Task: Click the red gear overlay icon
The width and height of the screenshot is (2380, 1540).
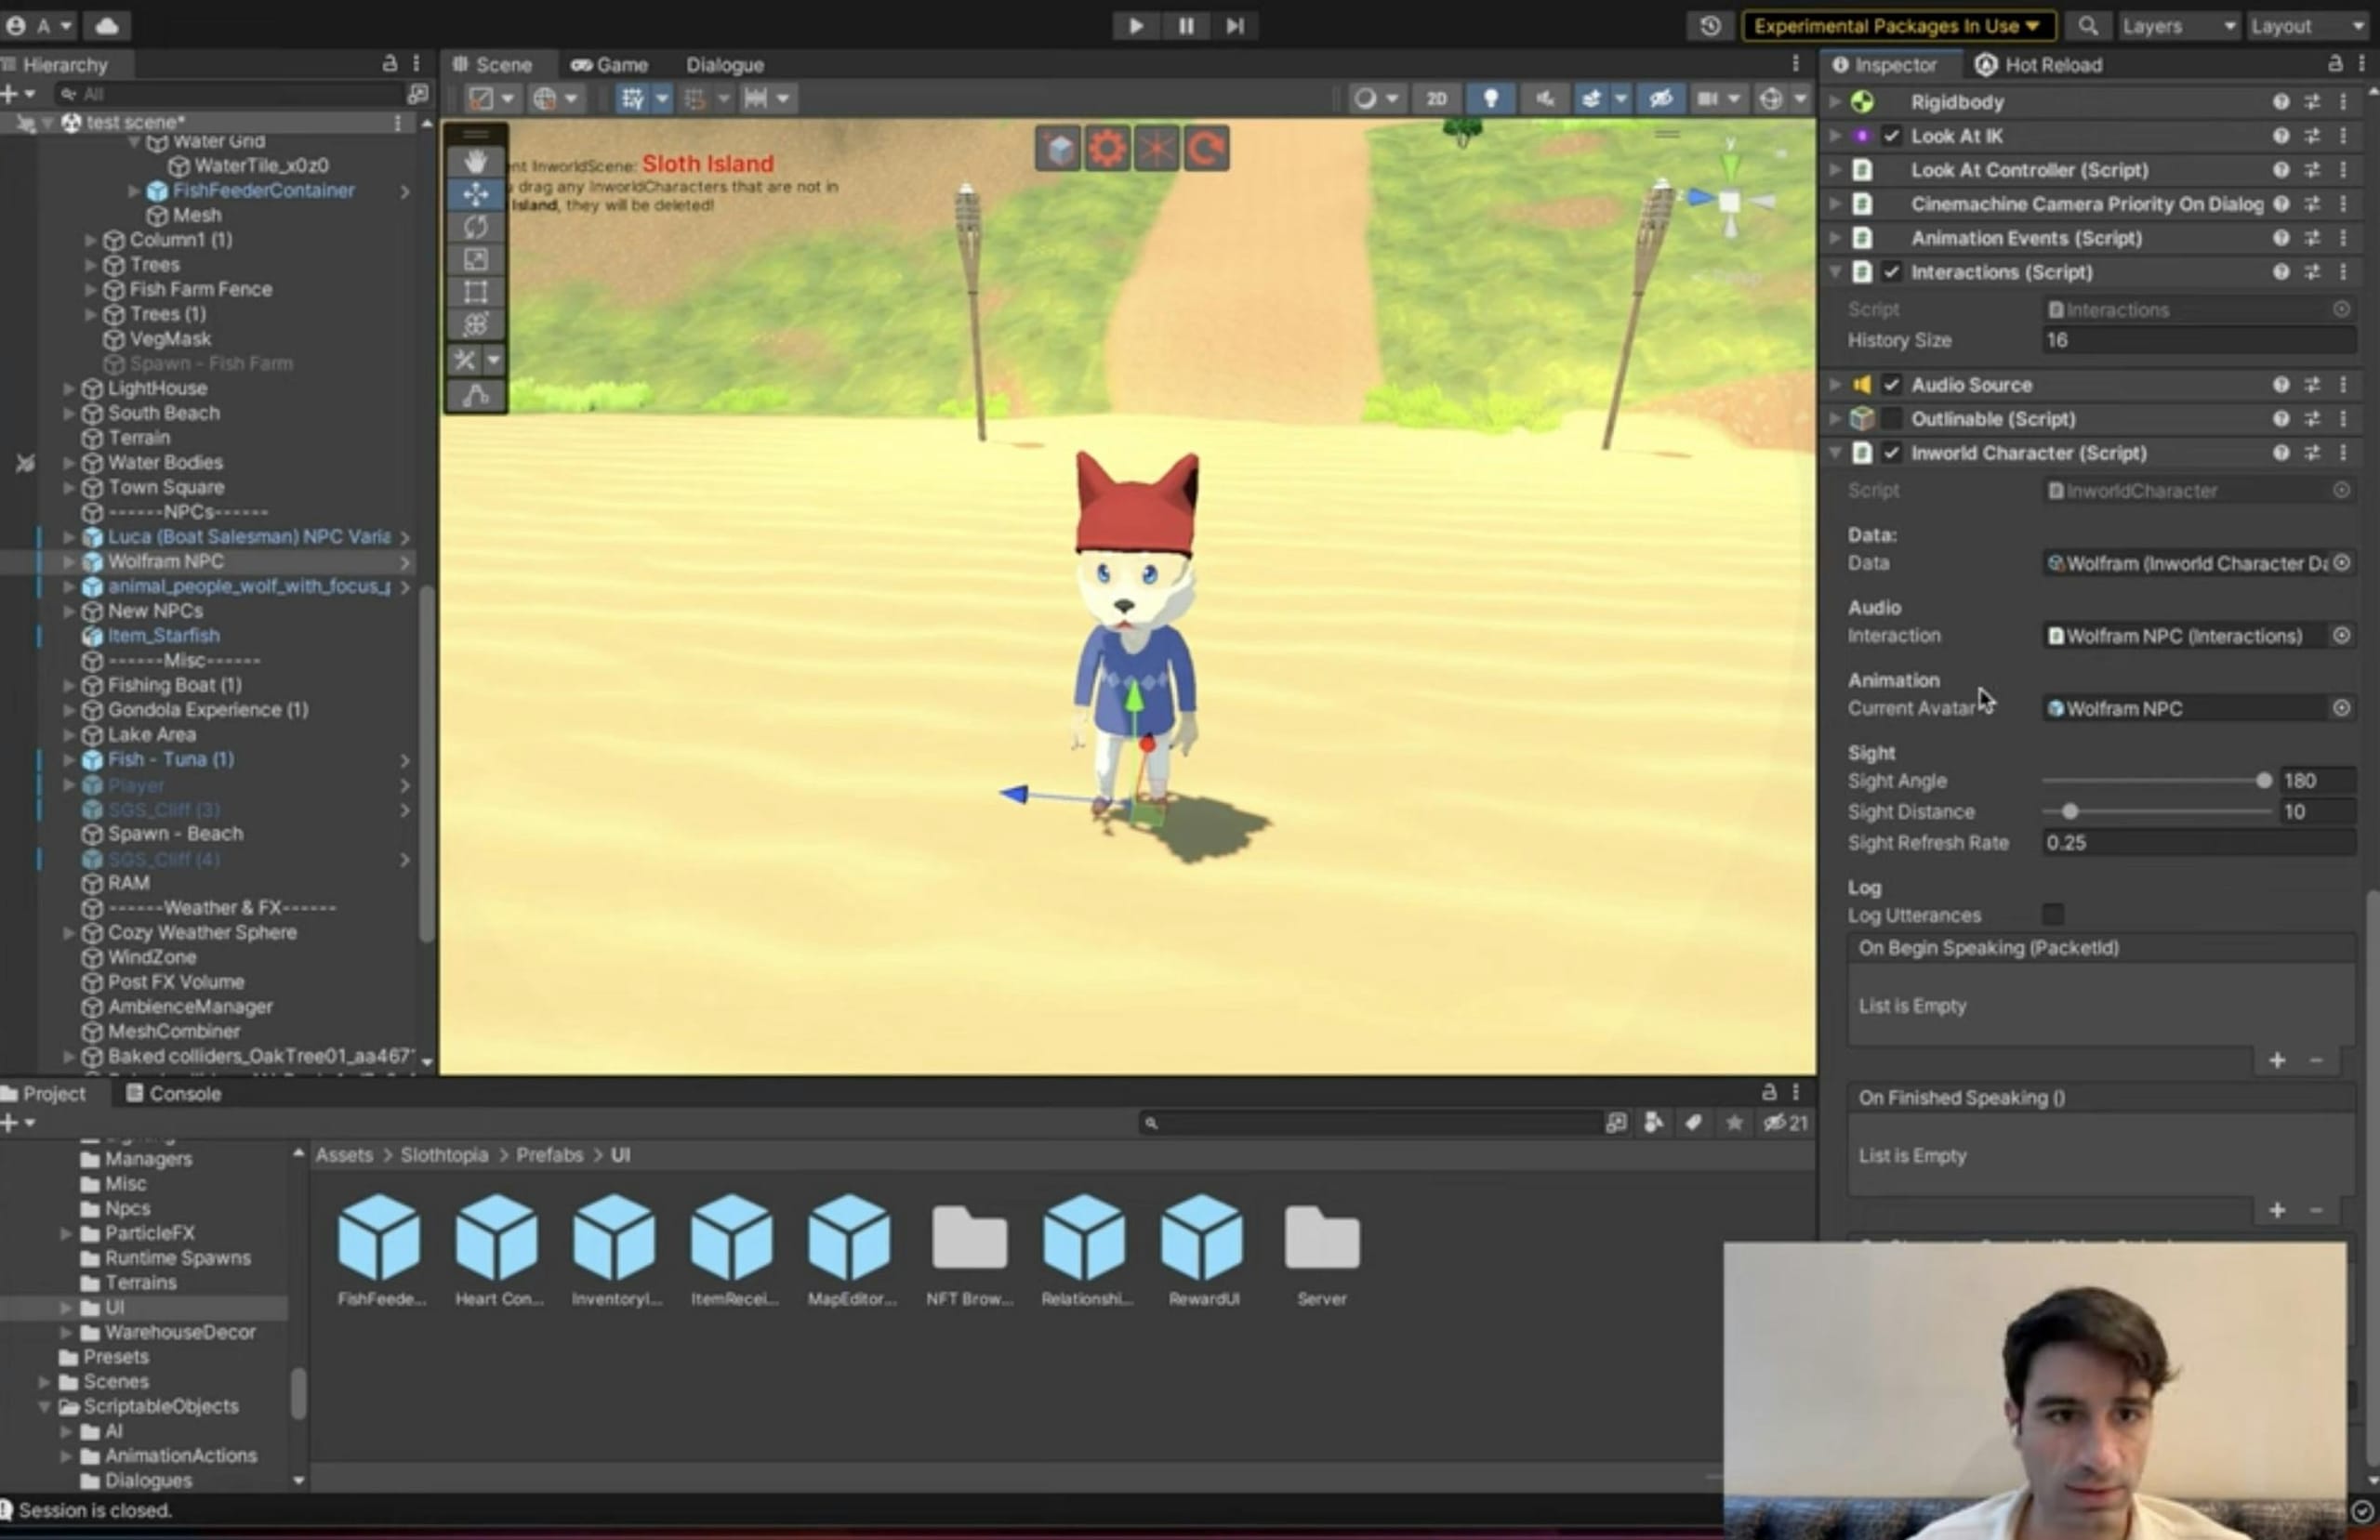Action: point(1107,149)
